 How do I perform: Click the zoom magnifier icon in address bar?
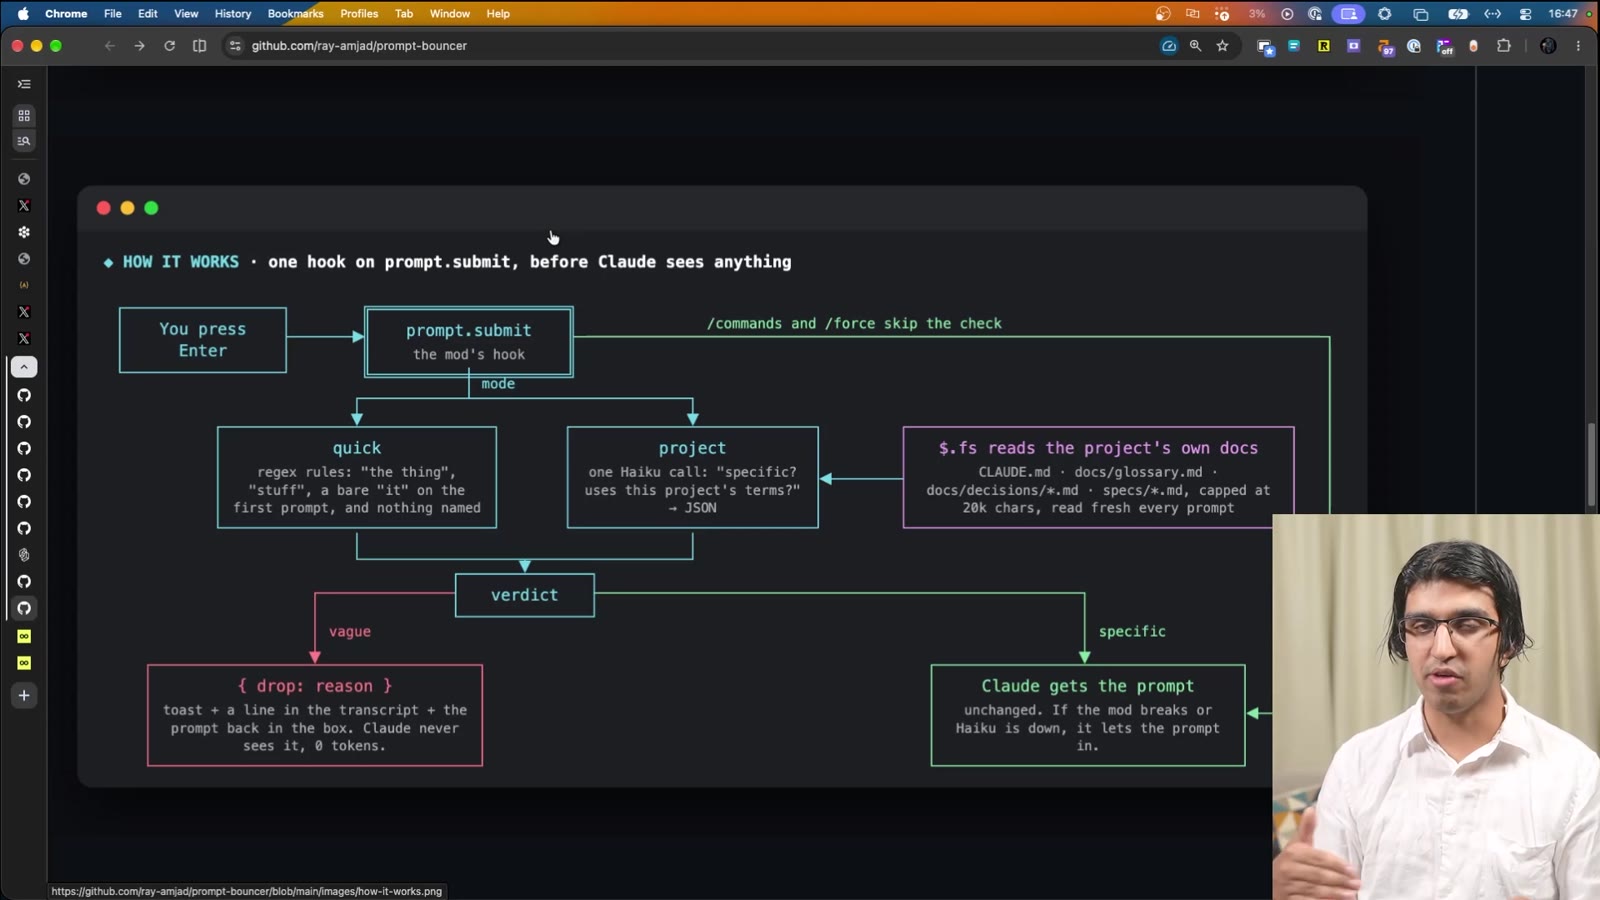coord(1196,46)
